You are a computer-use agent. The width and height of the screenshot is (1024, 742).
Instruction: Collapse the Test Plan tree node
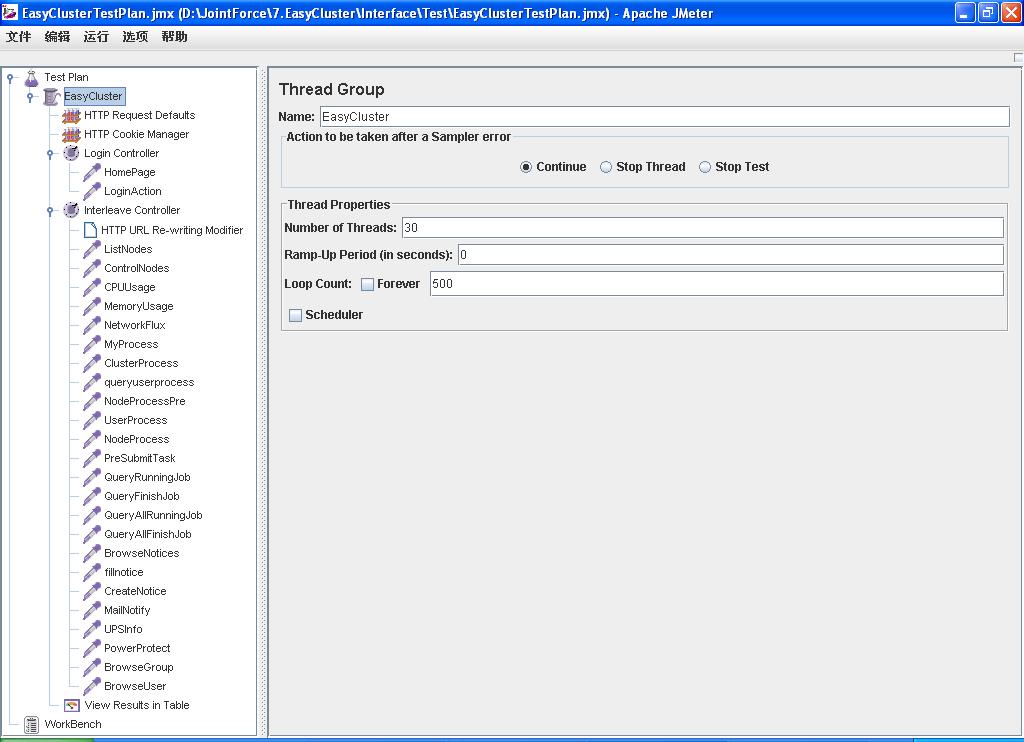[10, 78]
